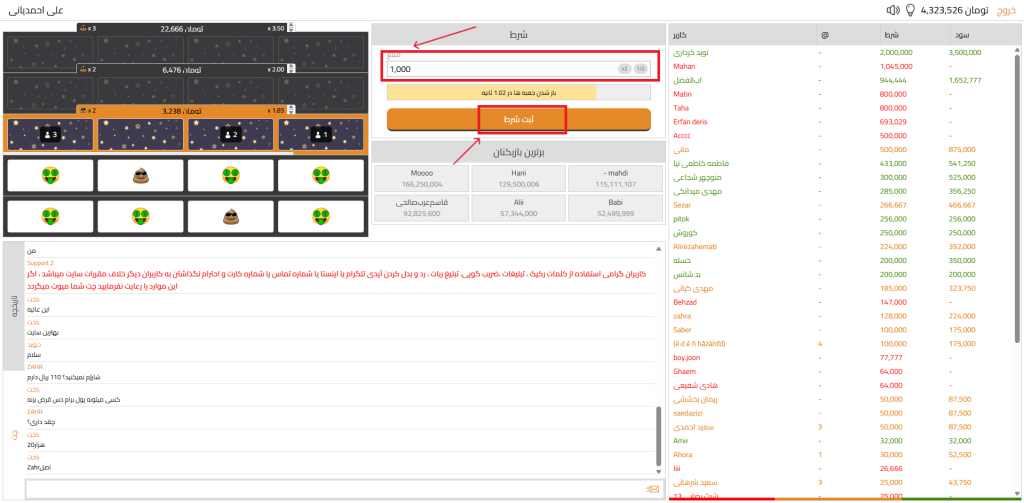Click the 1,652,777 profit value

(965, 80)
